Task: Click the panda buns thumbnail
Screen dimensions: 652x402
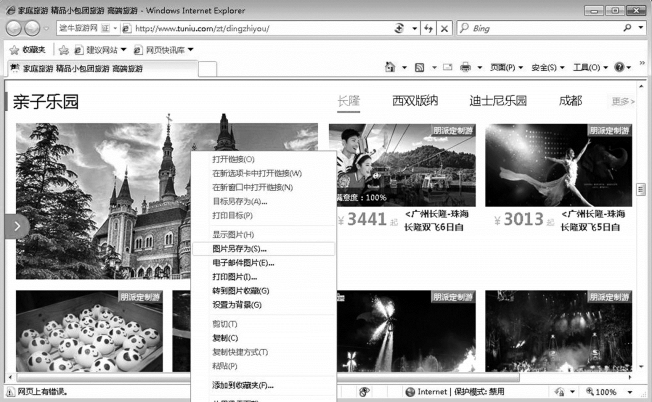Action: pyautogui.click(x=89, y=331)
